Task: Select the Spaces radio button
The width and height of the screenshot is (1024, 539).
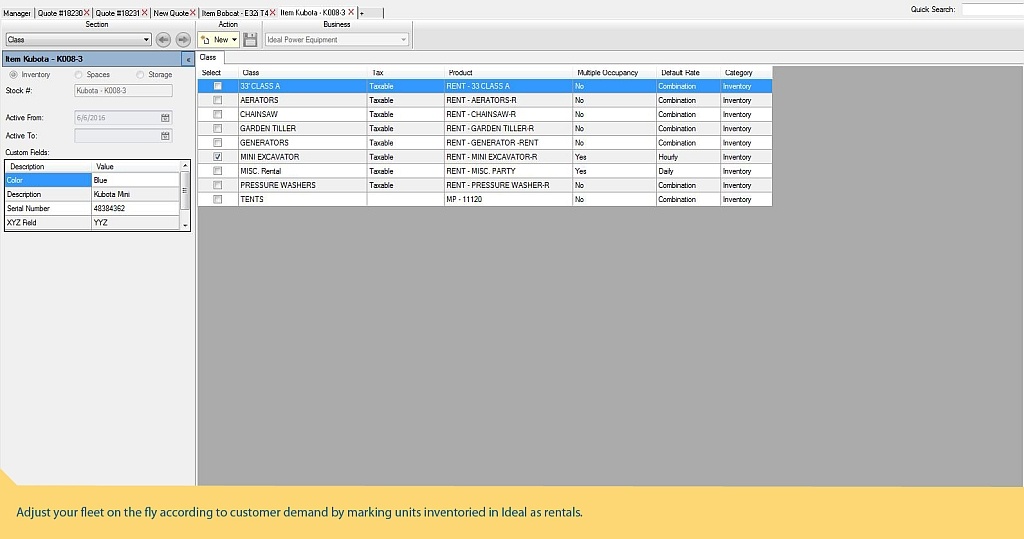Action: (79, 75)
